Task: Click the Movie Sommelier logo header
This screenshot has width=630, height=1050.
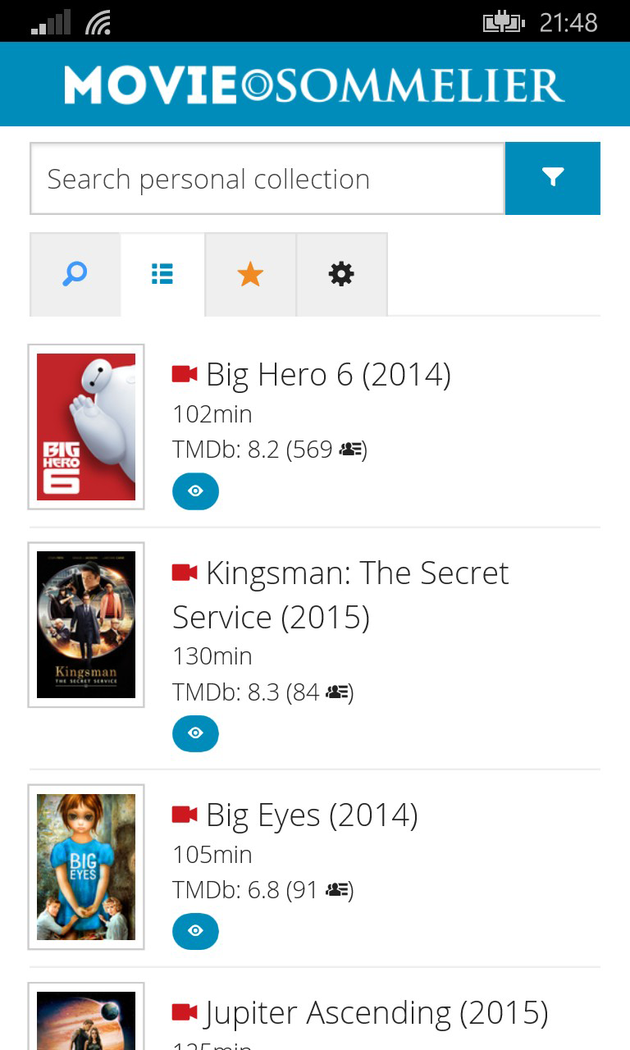Action: click(315, 85)
